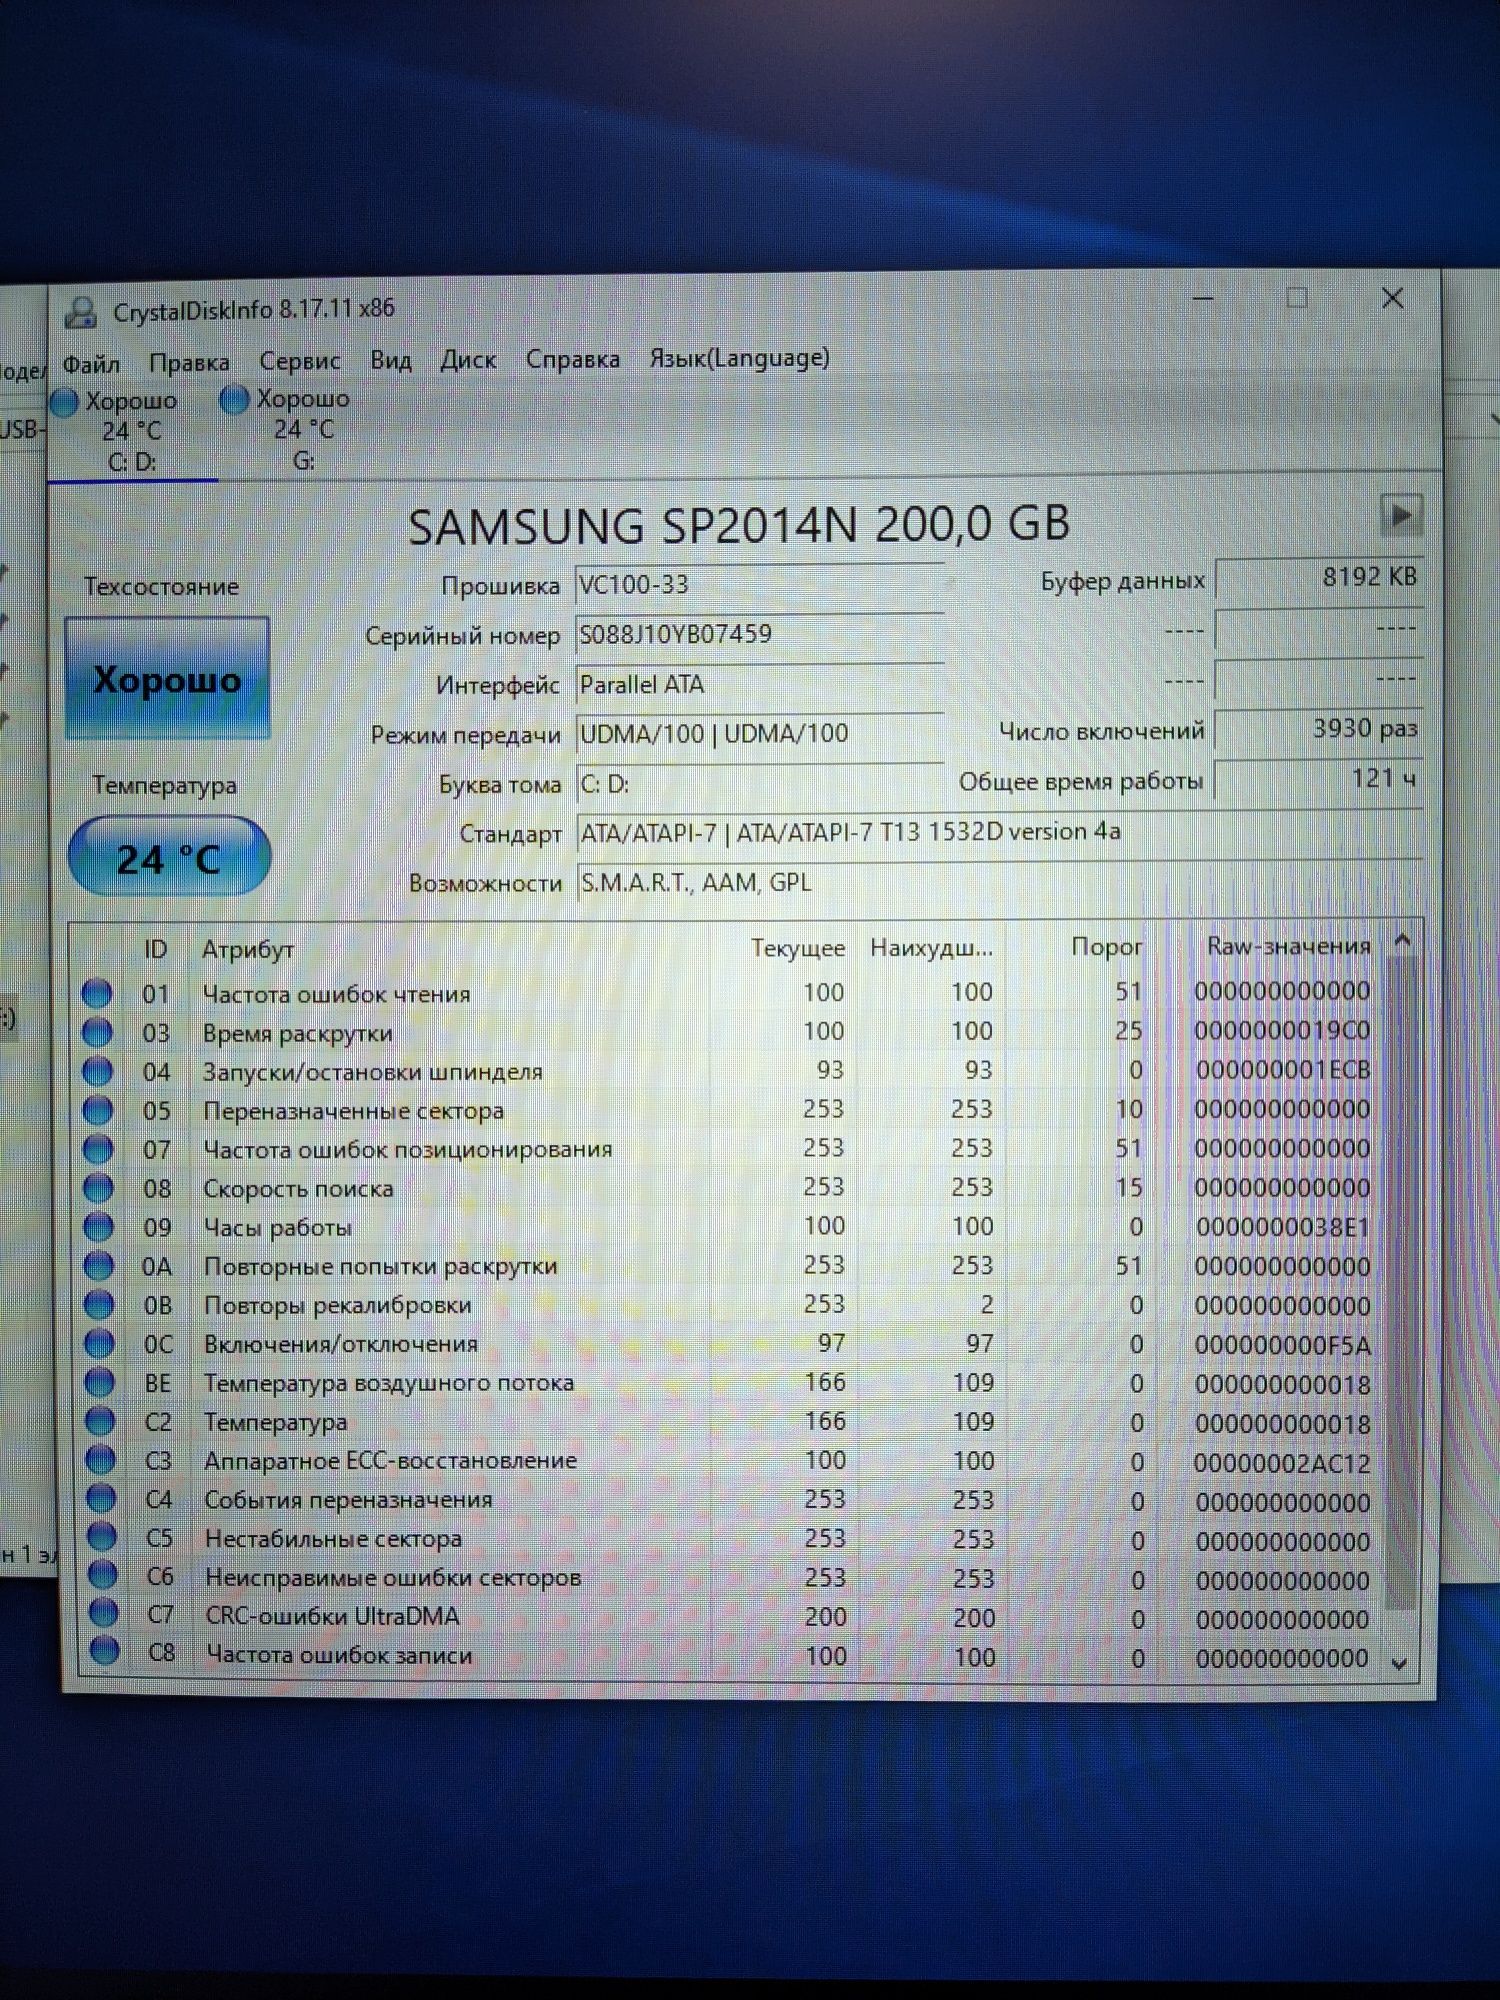The height and width of the screenshot is (2000, 1500).
Task: Click status icon for Повторы рекалибровки
Action: click(99, 1305)
